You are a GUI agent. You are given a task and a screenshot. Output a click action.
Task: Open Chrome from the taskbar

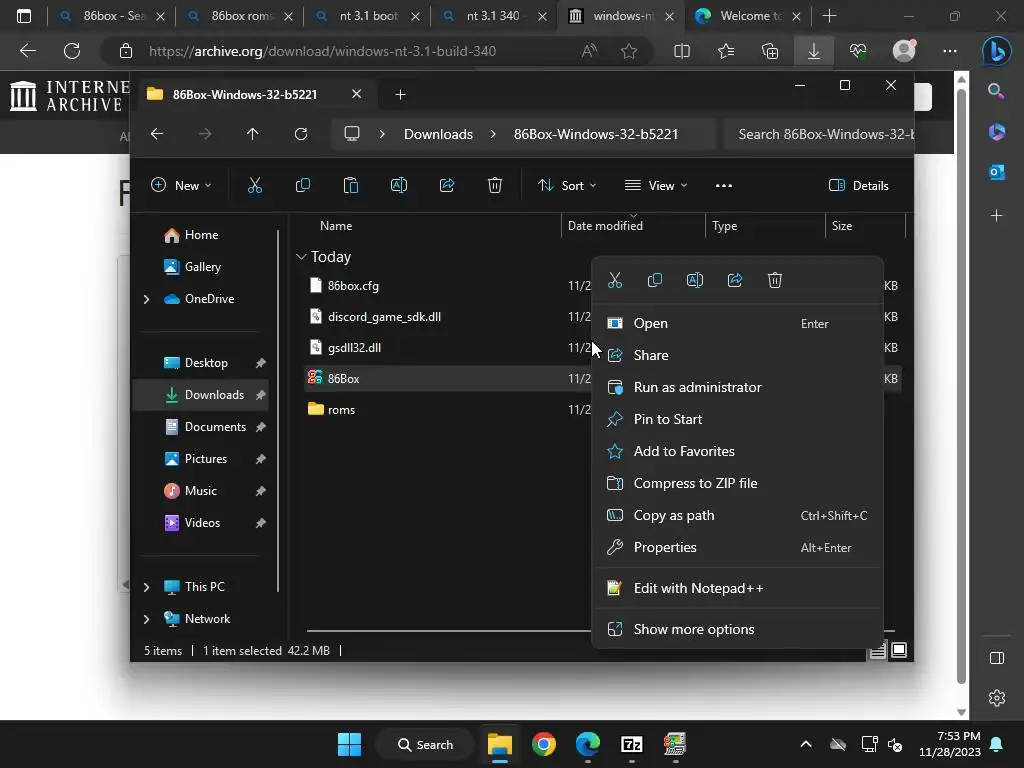pos(543,744)
